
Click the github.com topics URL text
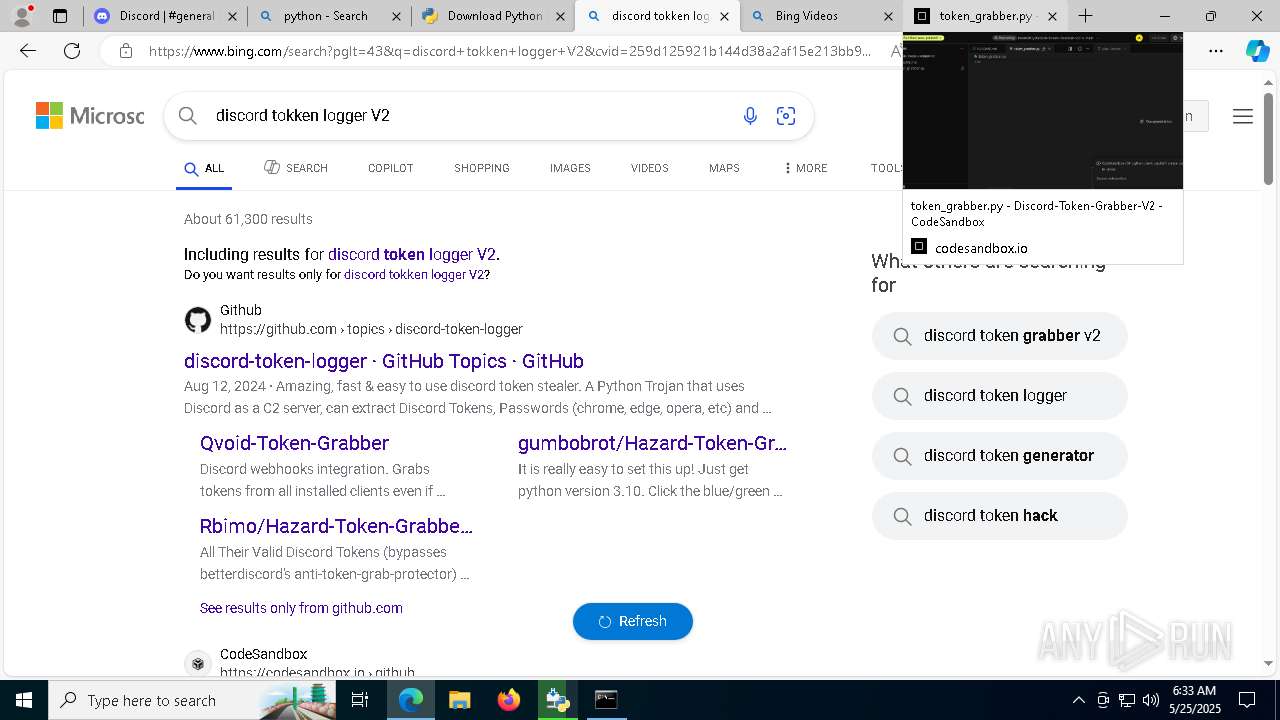(371, 329)
